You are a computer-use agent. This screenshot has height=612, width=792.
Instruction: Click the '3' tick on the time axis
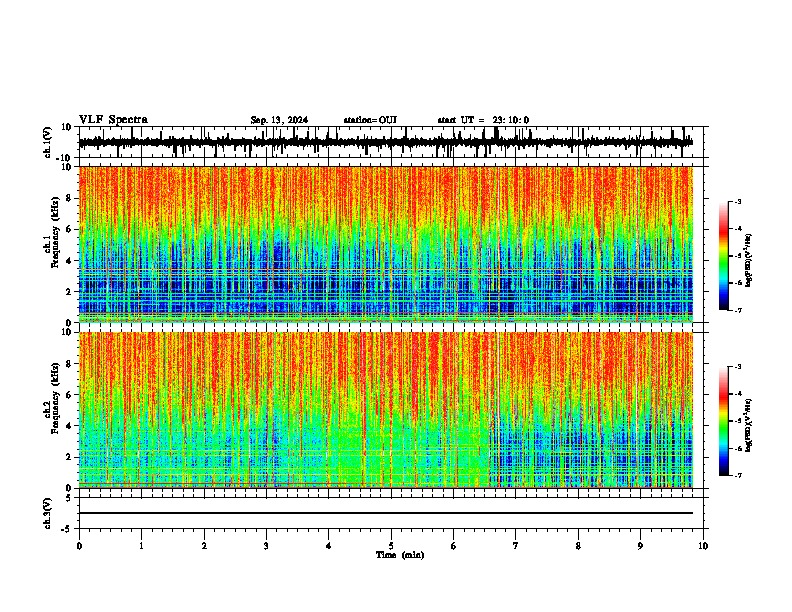(x=266, y=546)
